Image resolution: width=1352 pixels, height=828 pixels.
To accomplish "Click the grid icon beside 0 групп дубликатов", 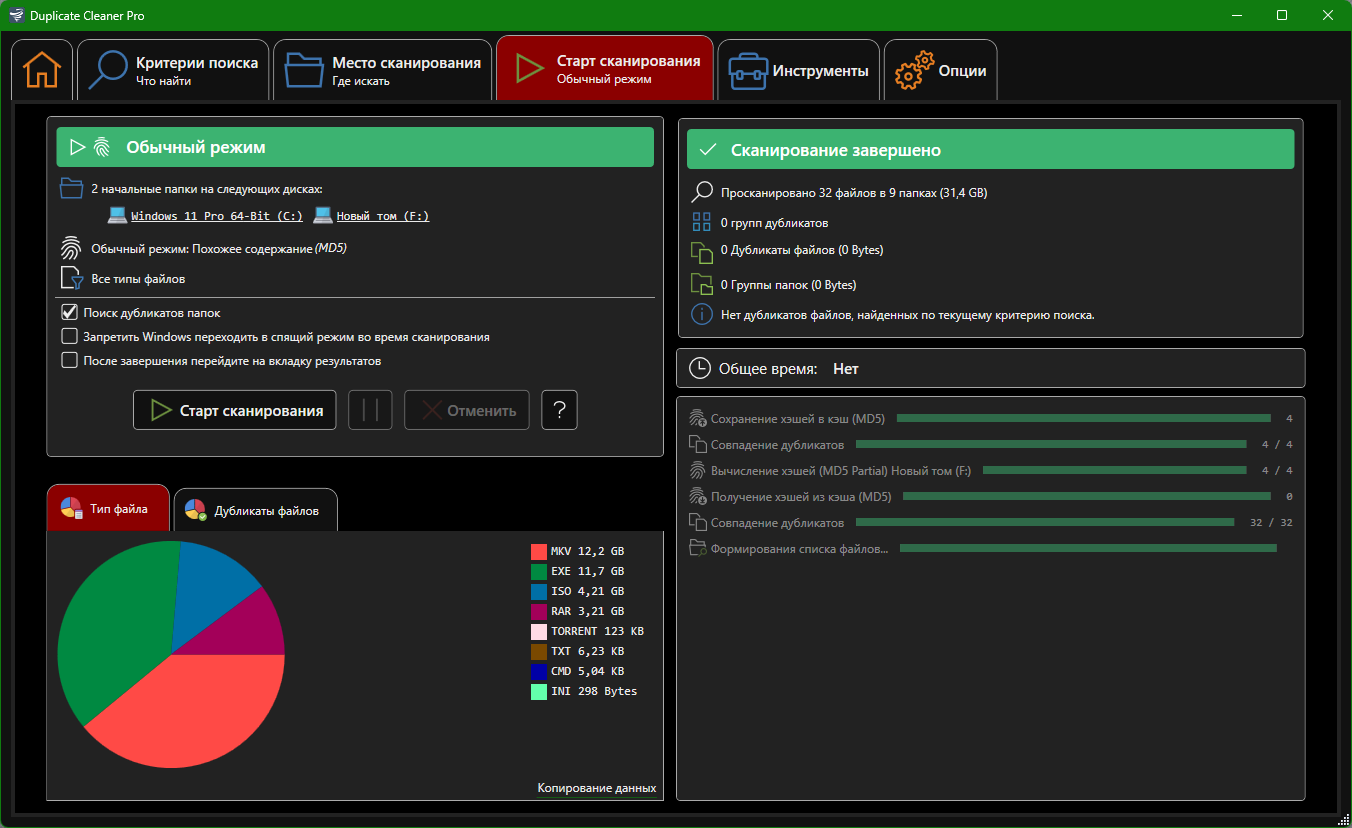I will [x=703, y=223].
